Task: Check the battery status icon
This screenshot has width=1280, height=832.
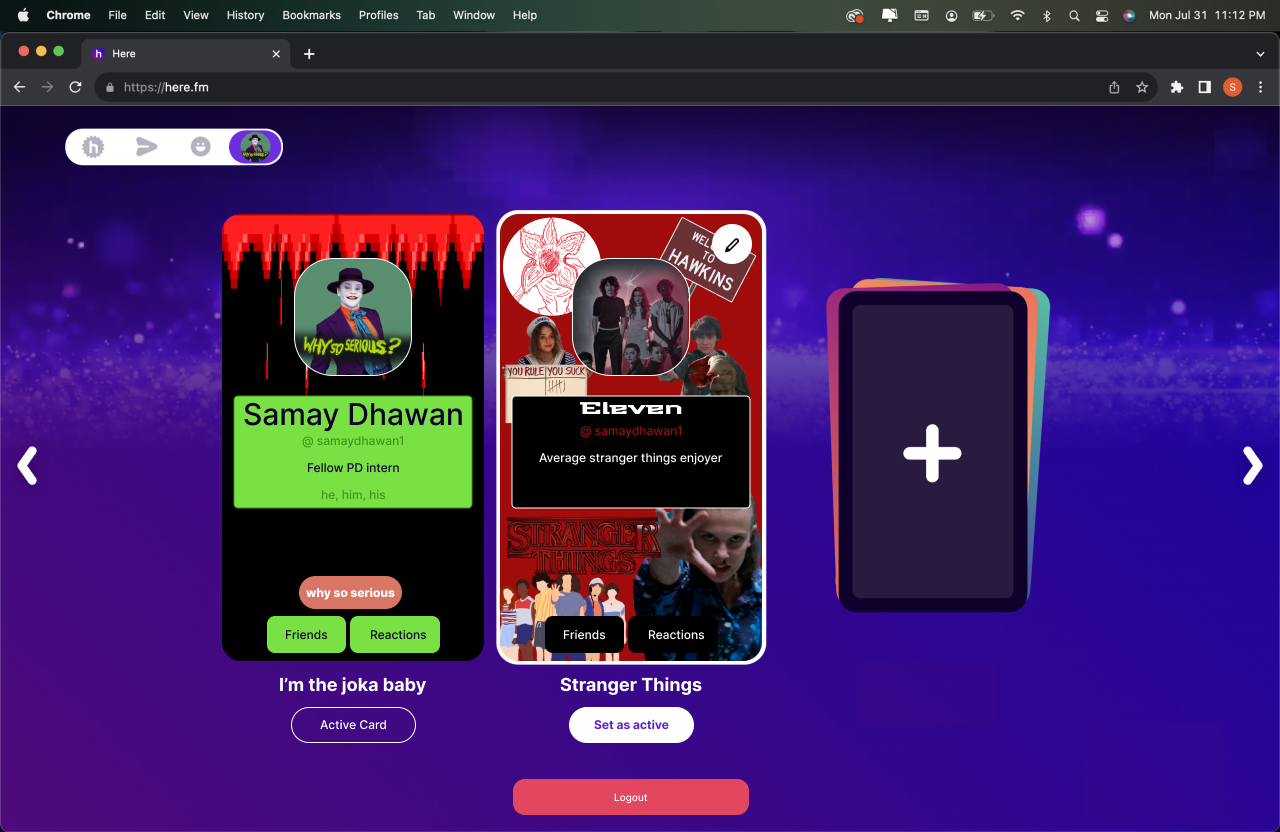Action: (x=984, y=15)
